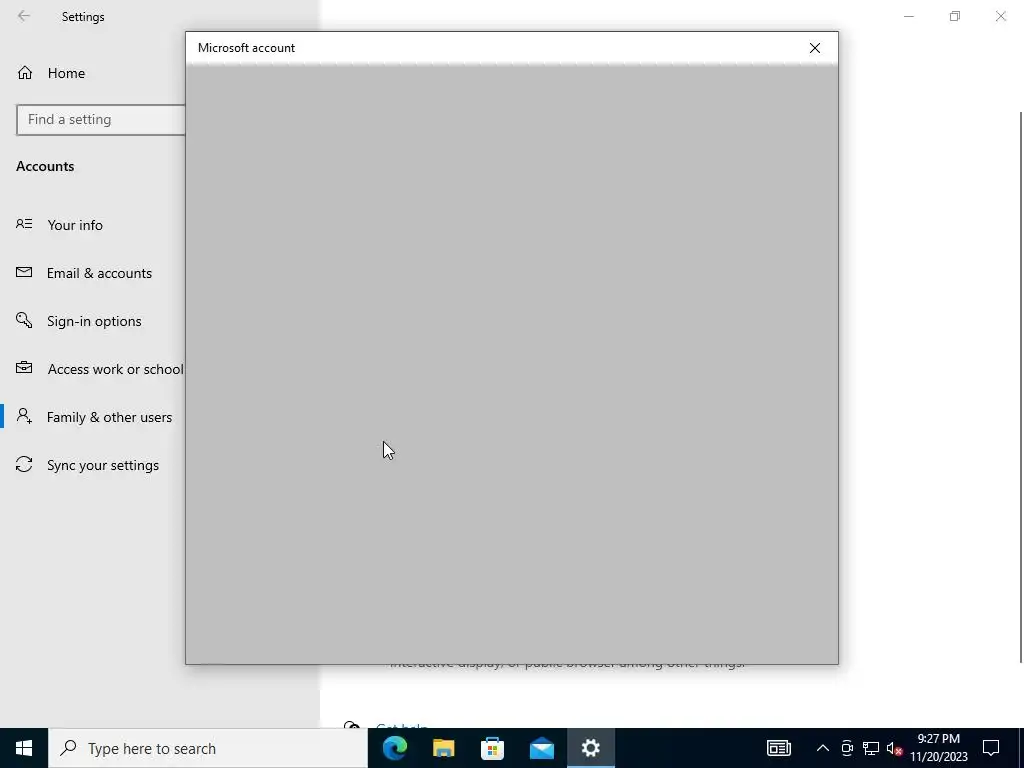
Task: Open the Action Center notifications
Action: pyautogui.click(x=991, y=748)
